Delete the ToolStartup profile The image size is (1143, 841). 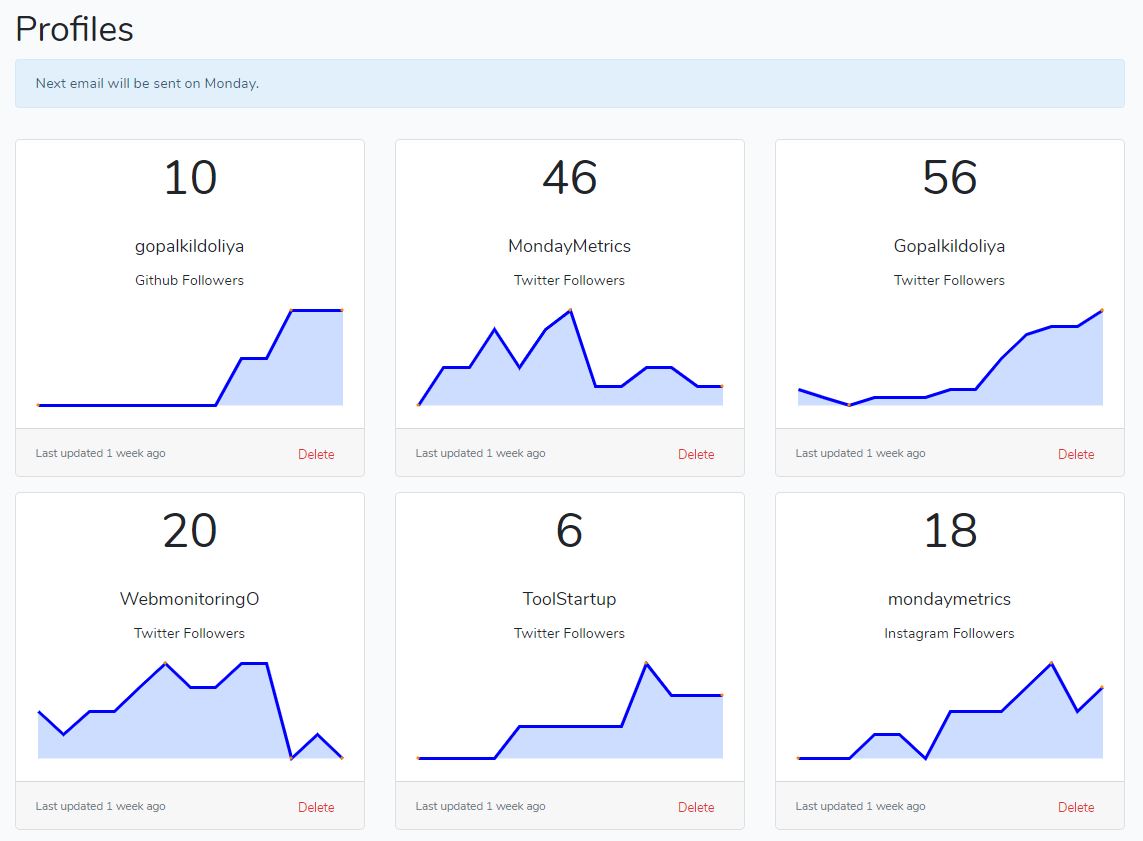[696, 807]
